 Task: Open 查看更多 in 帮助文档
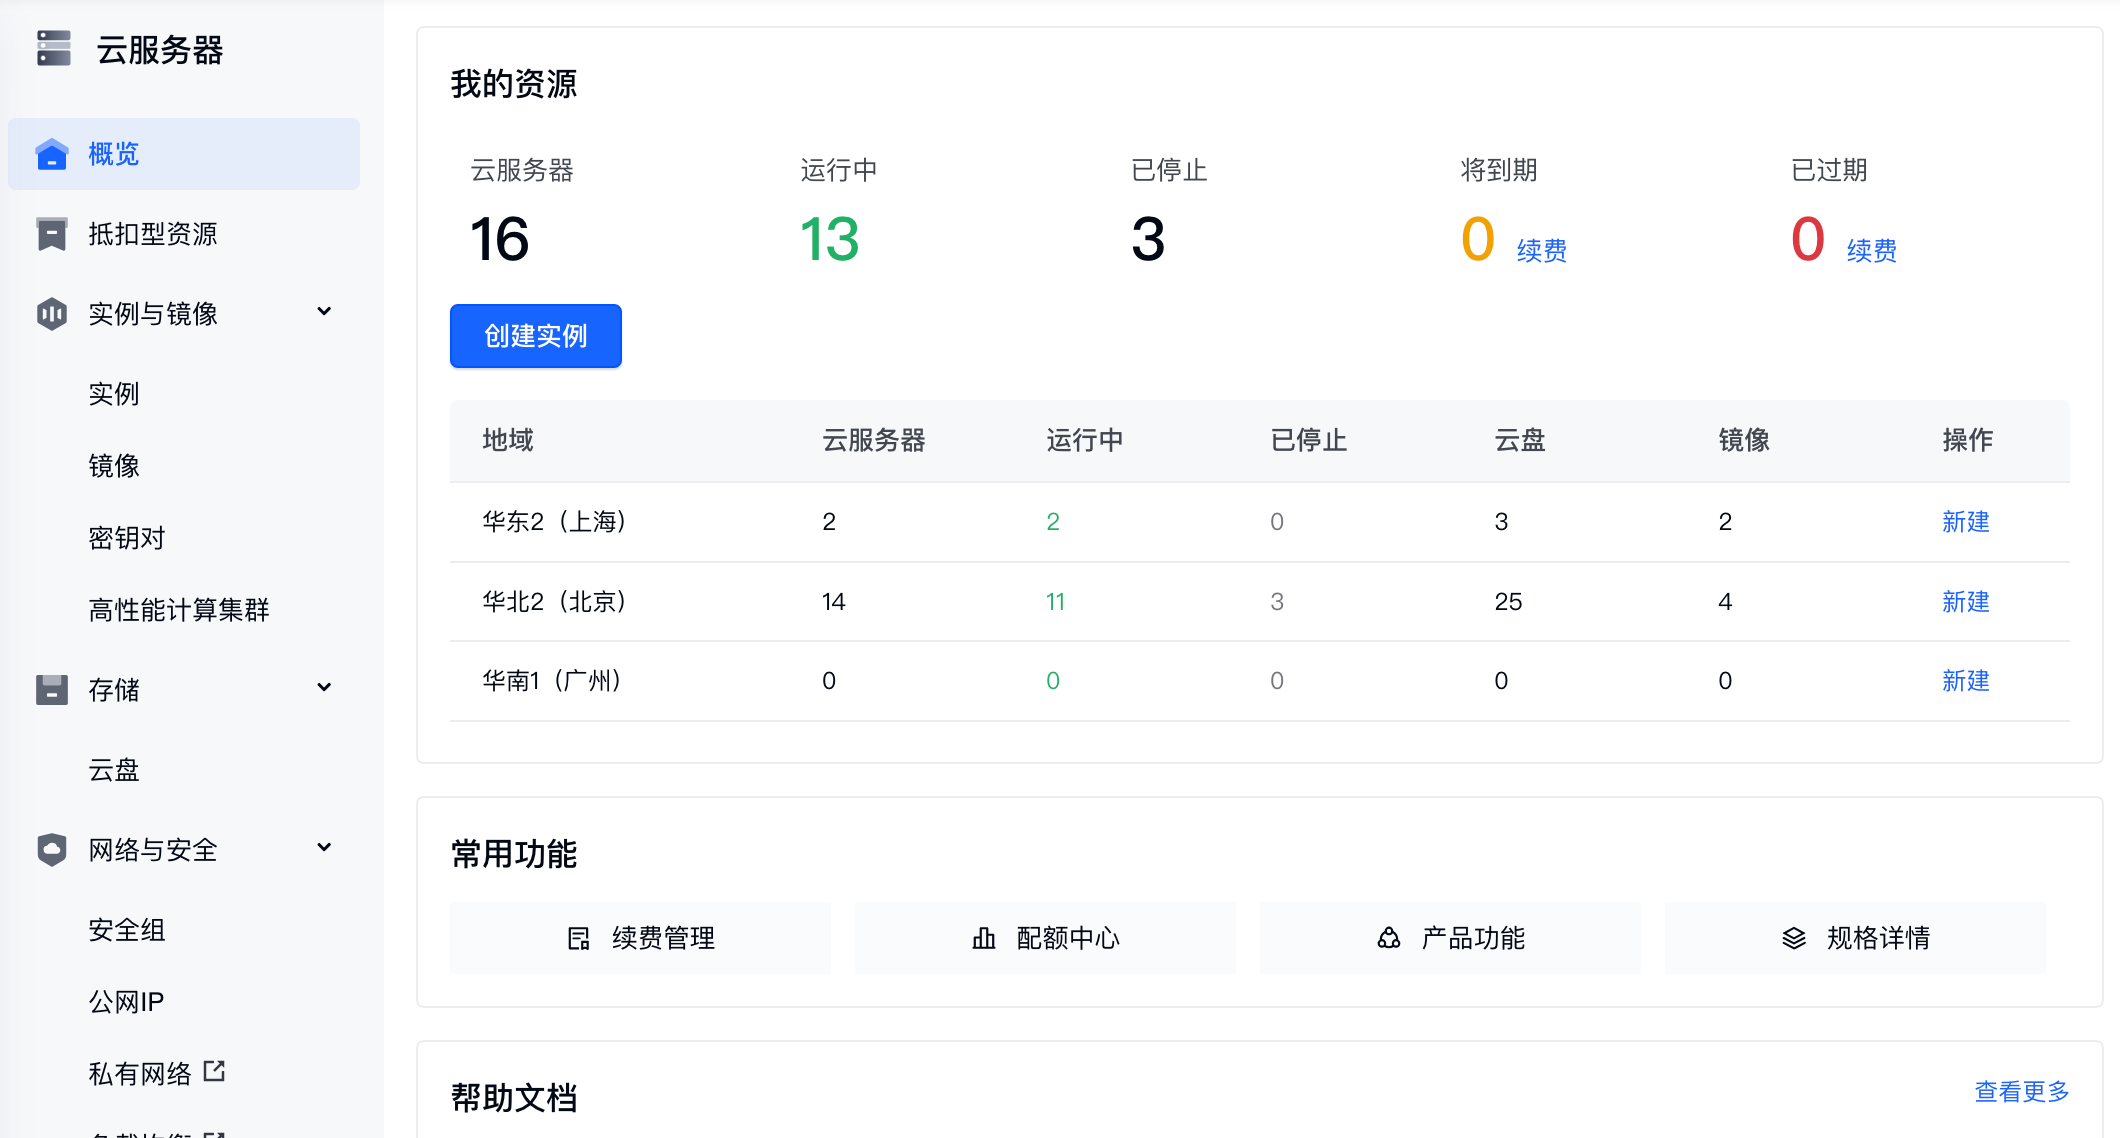click(2021, 1091)
